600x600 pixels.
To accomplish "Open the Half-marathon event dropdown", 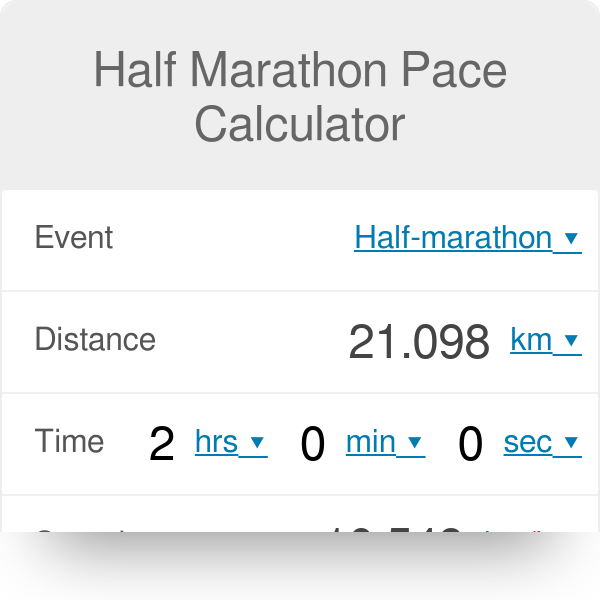I will click(x=453, y=238).
